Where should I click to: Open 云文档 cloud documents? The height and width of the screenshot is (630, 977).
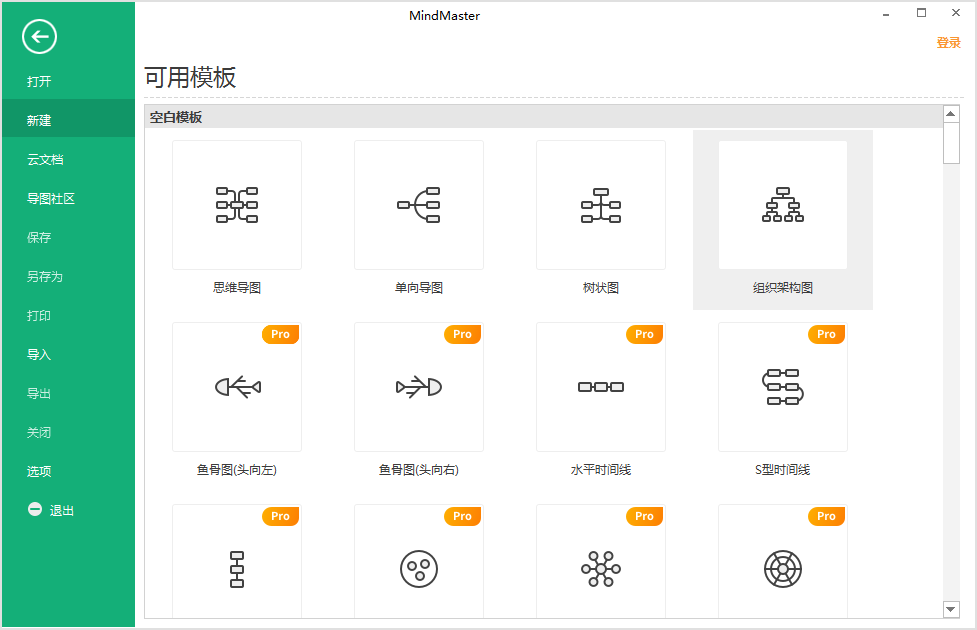pyautogui.click(x=69, y=160)
